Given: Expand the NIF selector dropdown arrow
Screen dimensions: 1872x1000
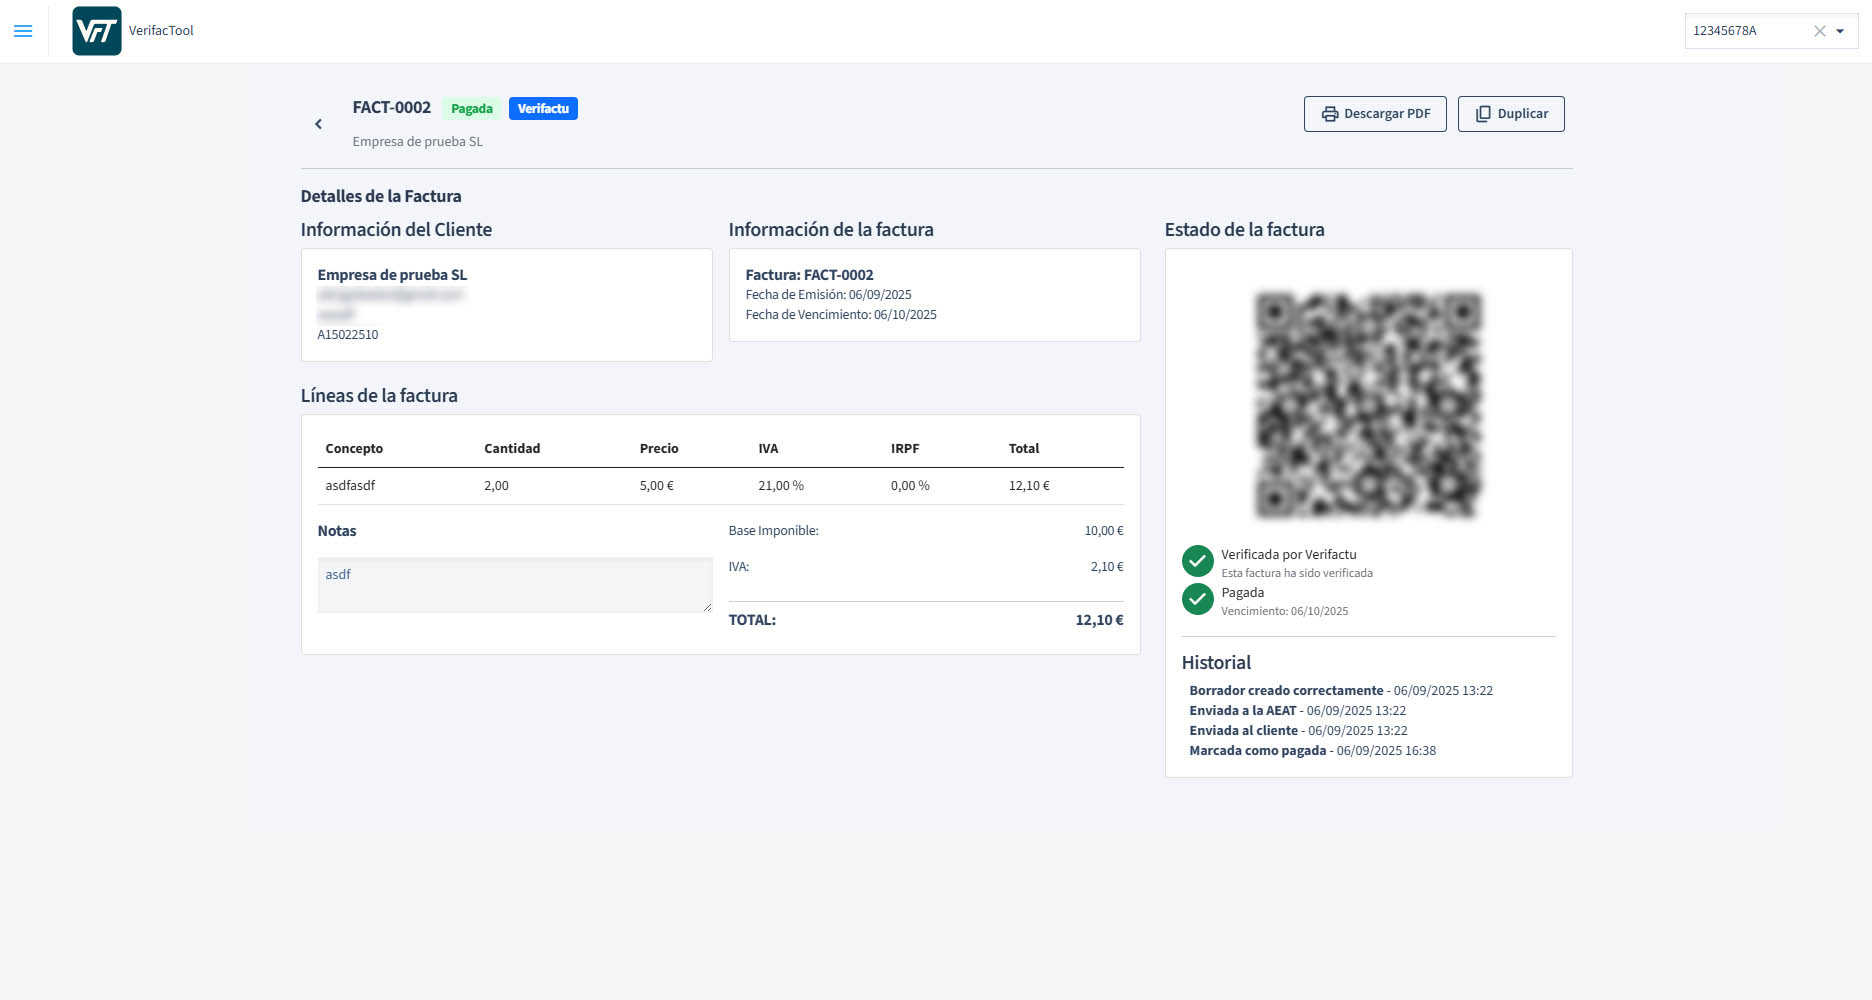Looking at the screenshot, I should (x=1840, y=31).
